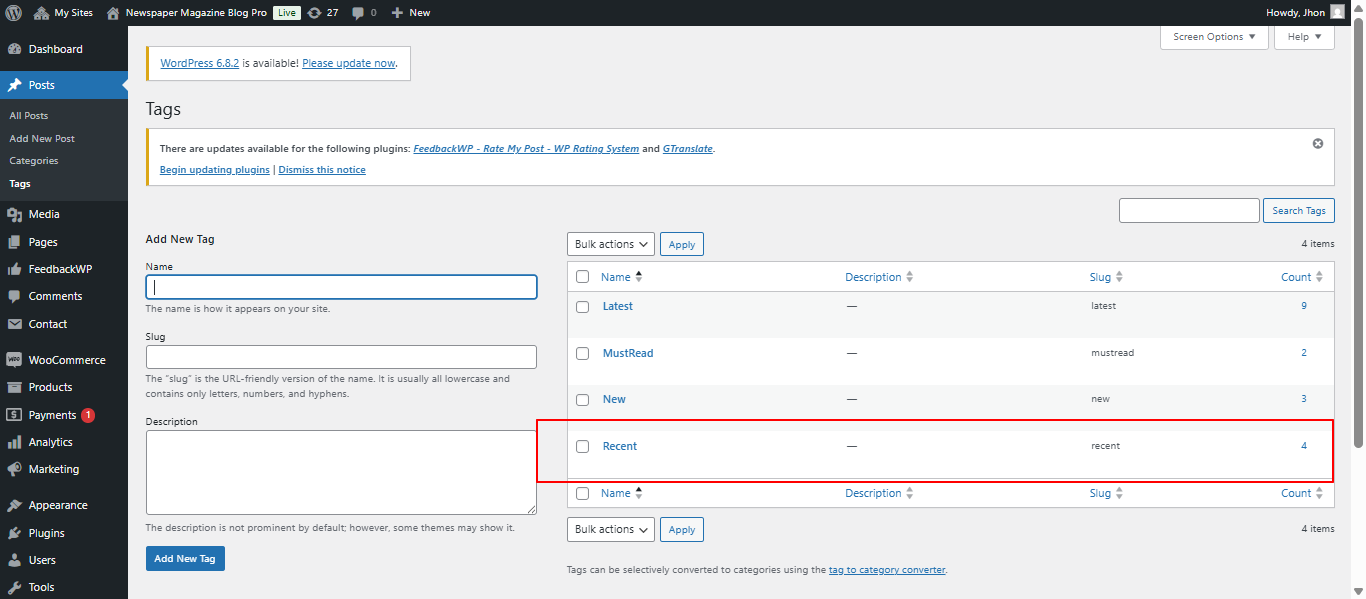The image size is (1366, 599).
Task: Open the Media library icon
Action: pos(14,214)
